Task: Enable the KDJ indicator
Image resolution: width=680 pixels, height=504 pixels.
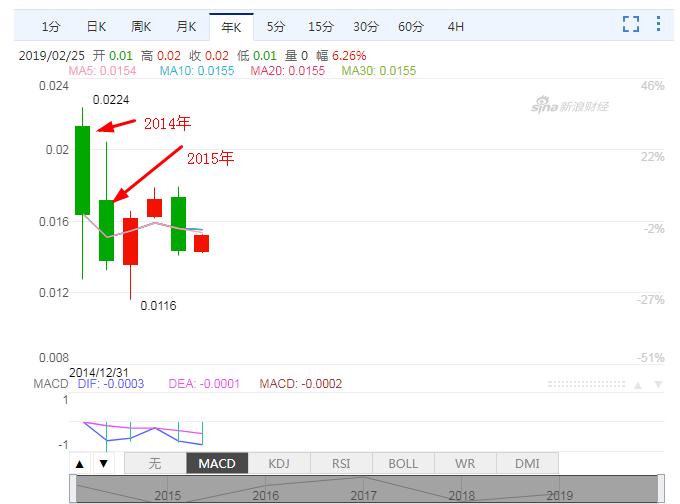Action: click(279, 463)
